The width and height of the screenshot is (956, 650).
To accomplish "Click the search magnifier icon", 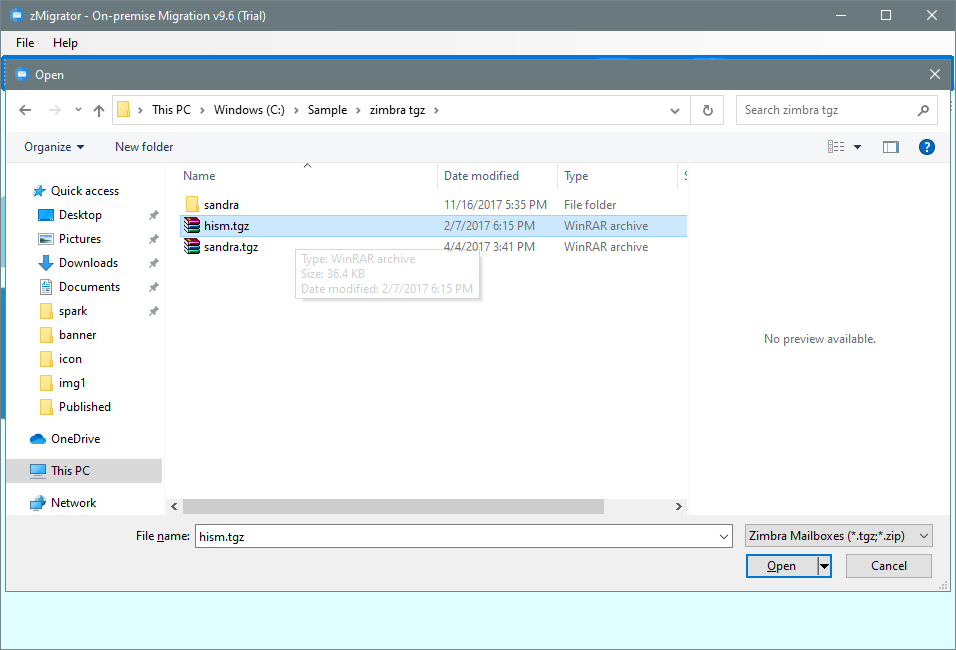I will (x=923, y=110).
